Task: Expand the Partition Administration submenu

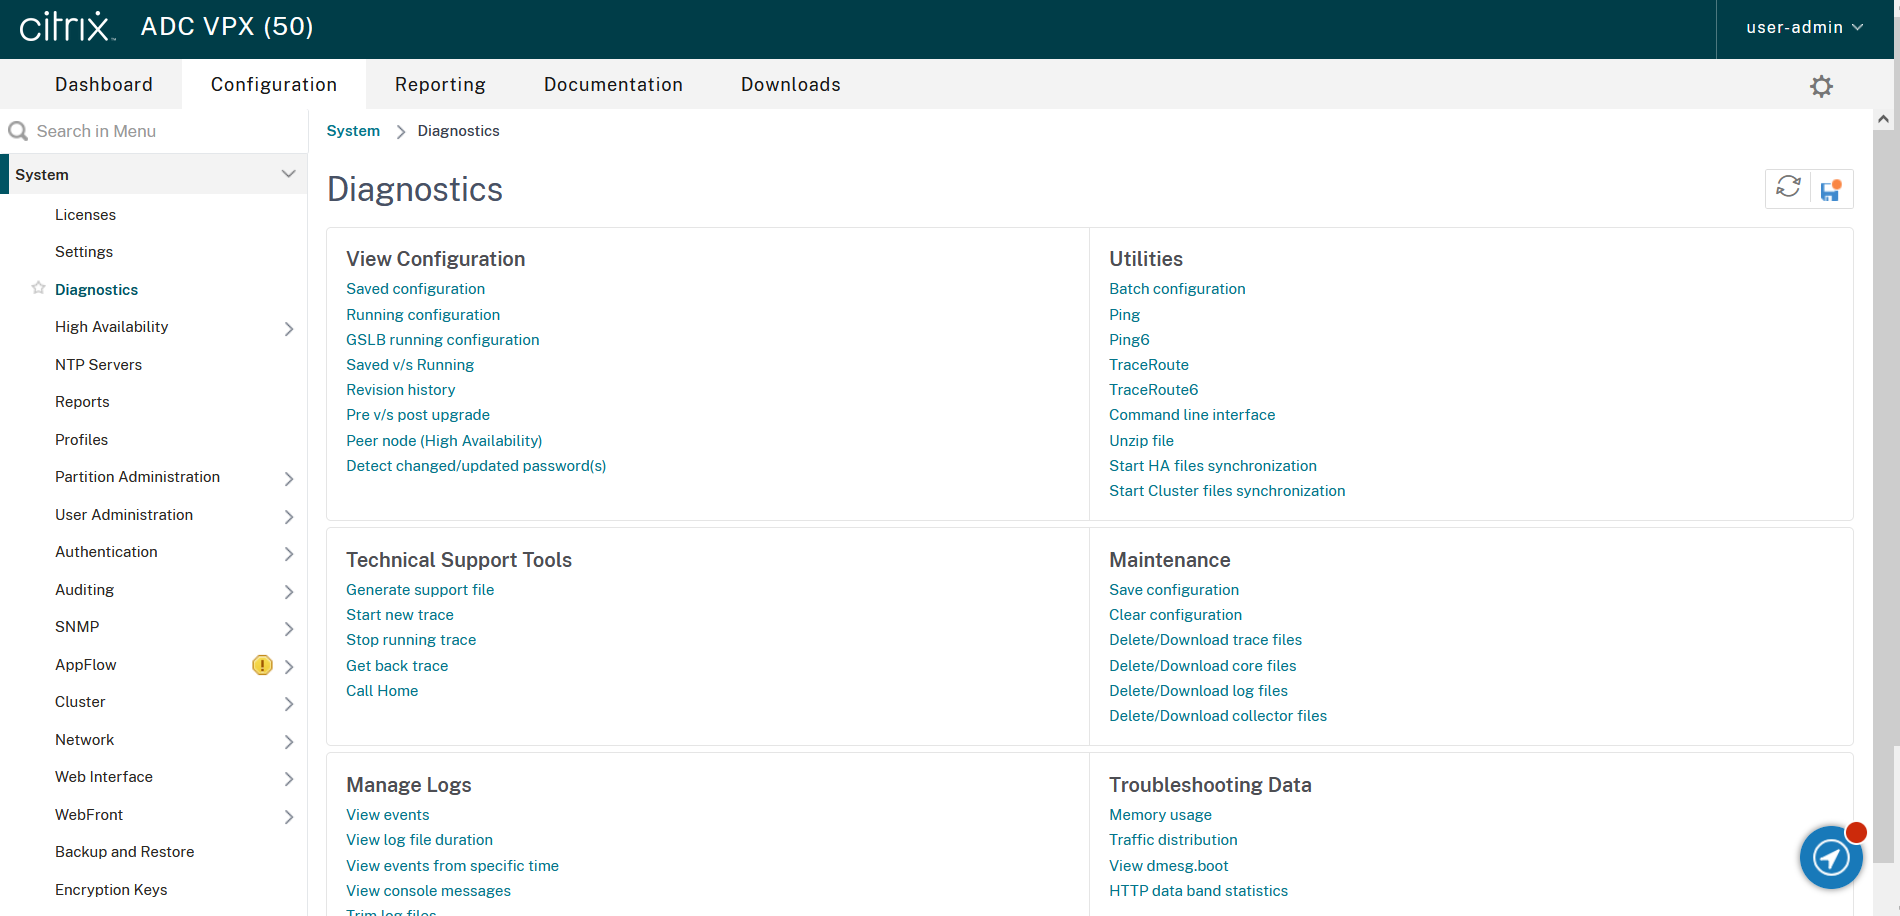Action: pos(289,479)
